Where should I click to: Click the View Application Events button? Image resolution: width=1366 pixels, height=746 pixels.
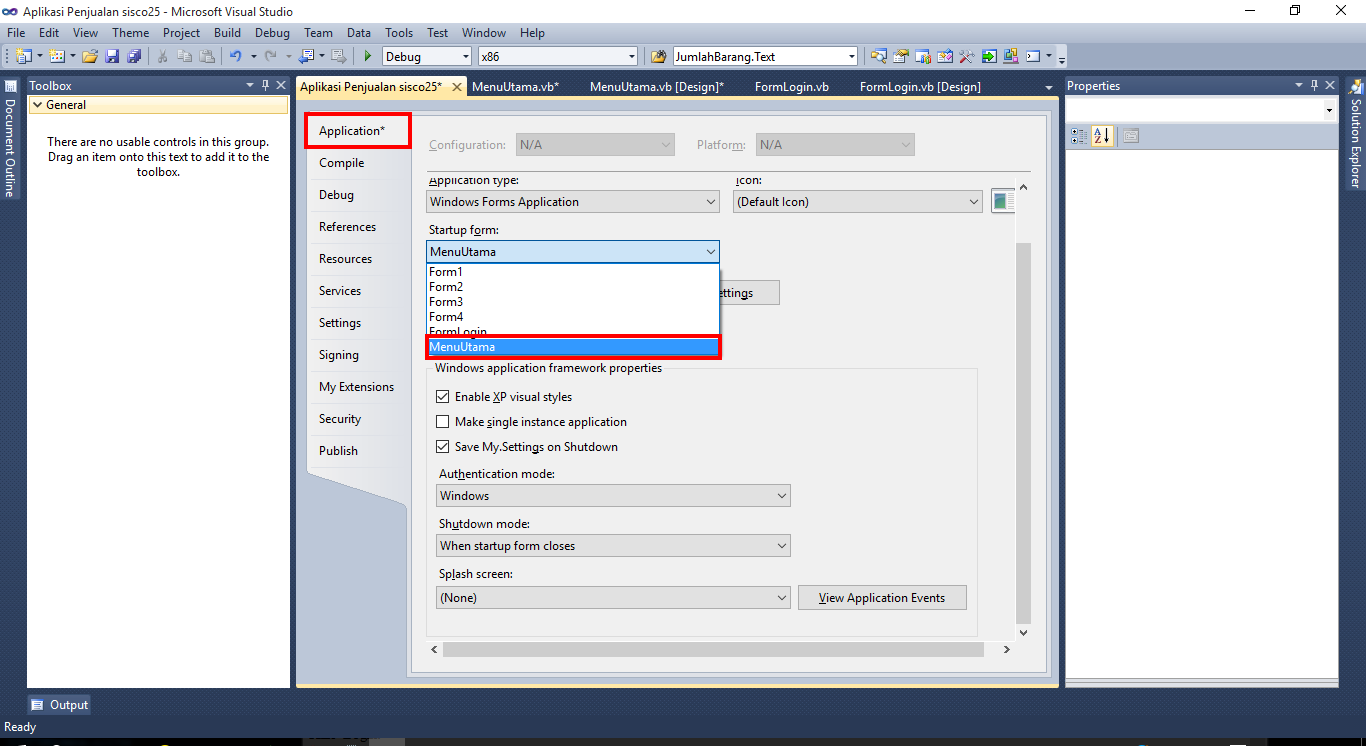881,597
